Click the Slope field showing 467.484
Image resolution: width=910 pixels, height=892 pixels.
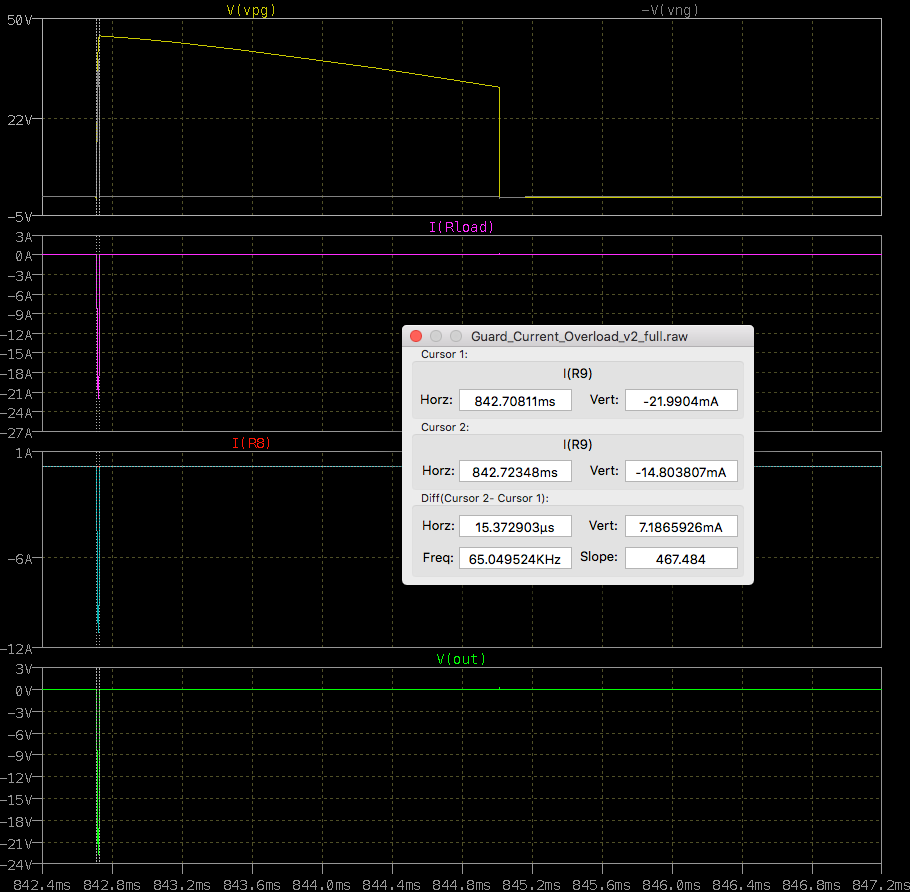[681, 558]
